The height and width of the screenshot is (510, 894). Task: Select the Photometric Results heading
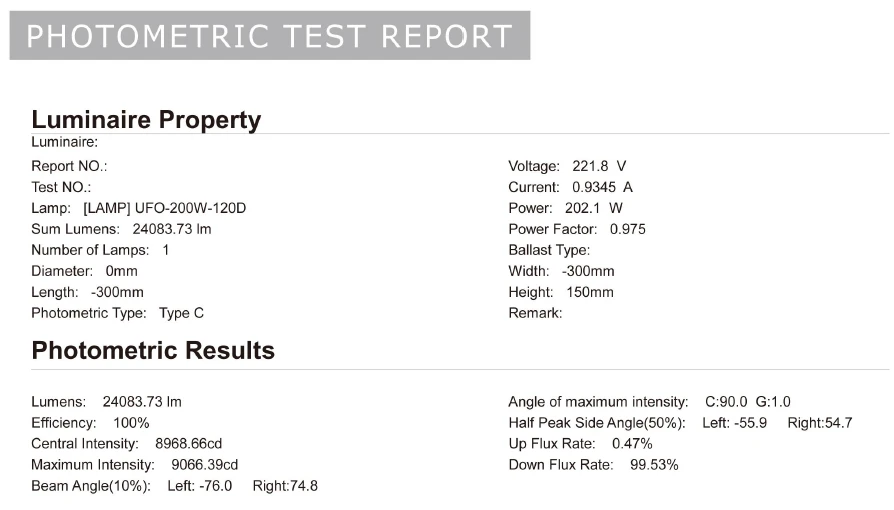tap(153, 350)
